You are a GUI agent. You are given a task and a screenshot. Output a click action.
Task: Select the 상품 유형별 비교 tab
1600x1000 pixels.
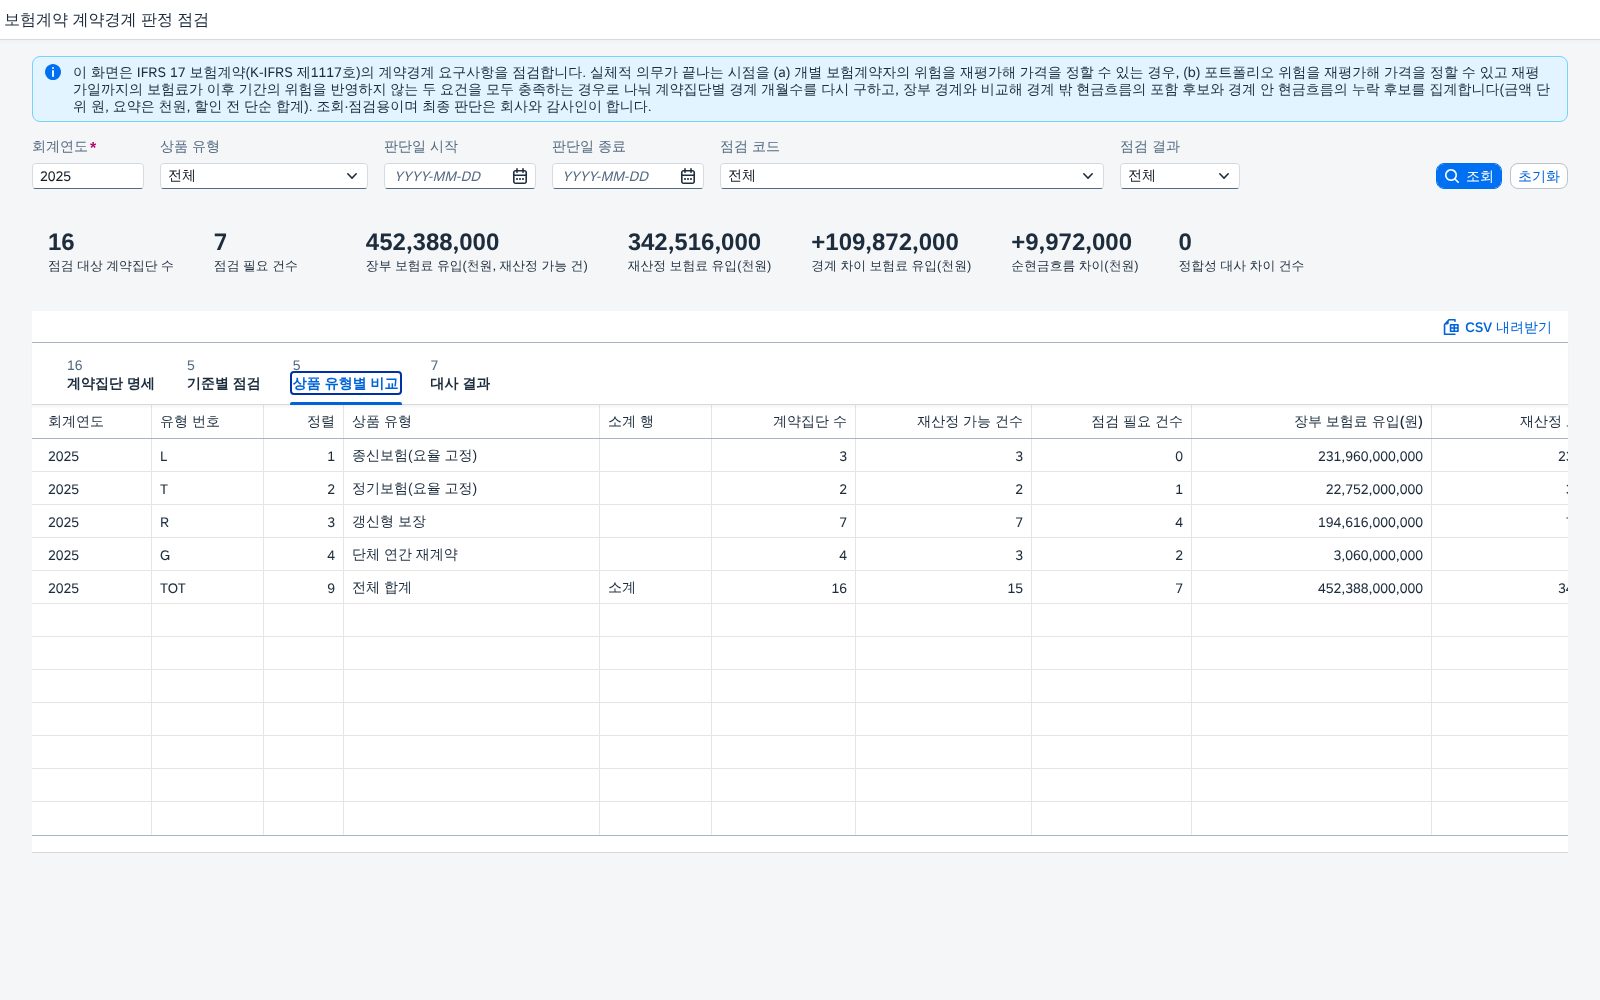(x=346, y=383)
